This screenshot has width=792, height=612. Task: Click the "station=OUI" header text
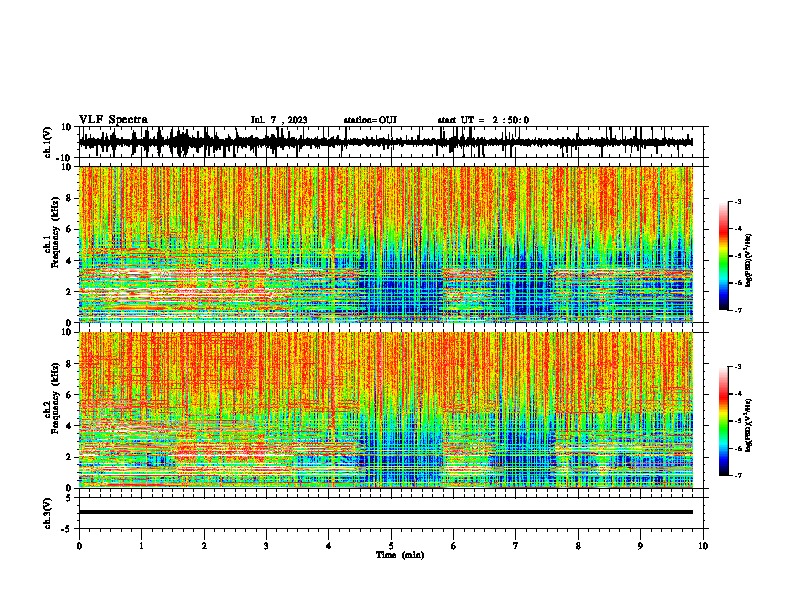(370, 120)
